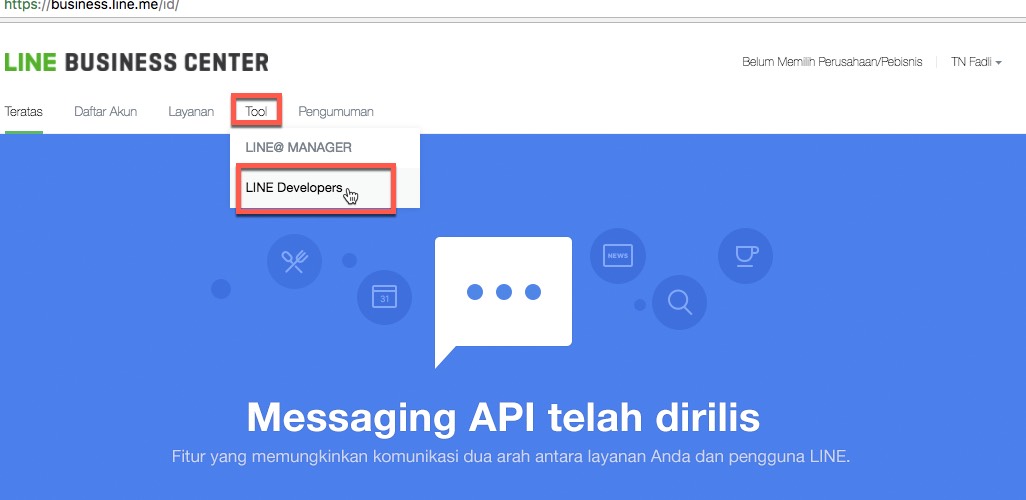The image size is (1026, 500).
Task: Click the coffee cup icon
Action: pos(745,256)
